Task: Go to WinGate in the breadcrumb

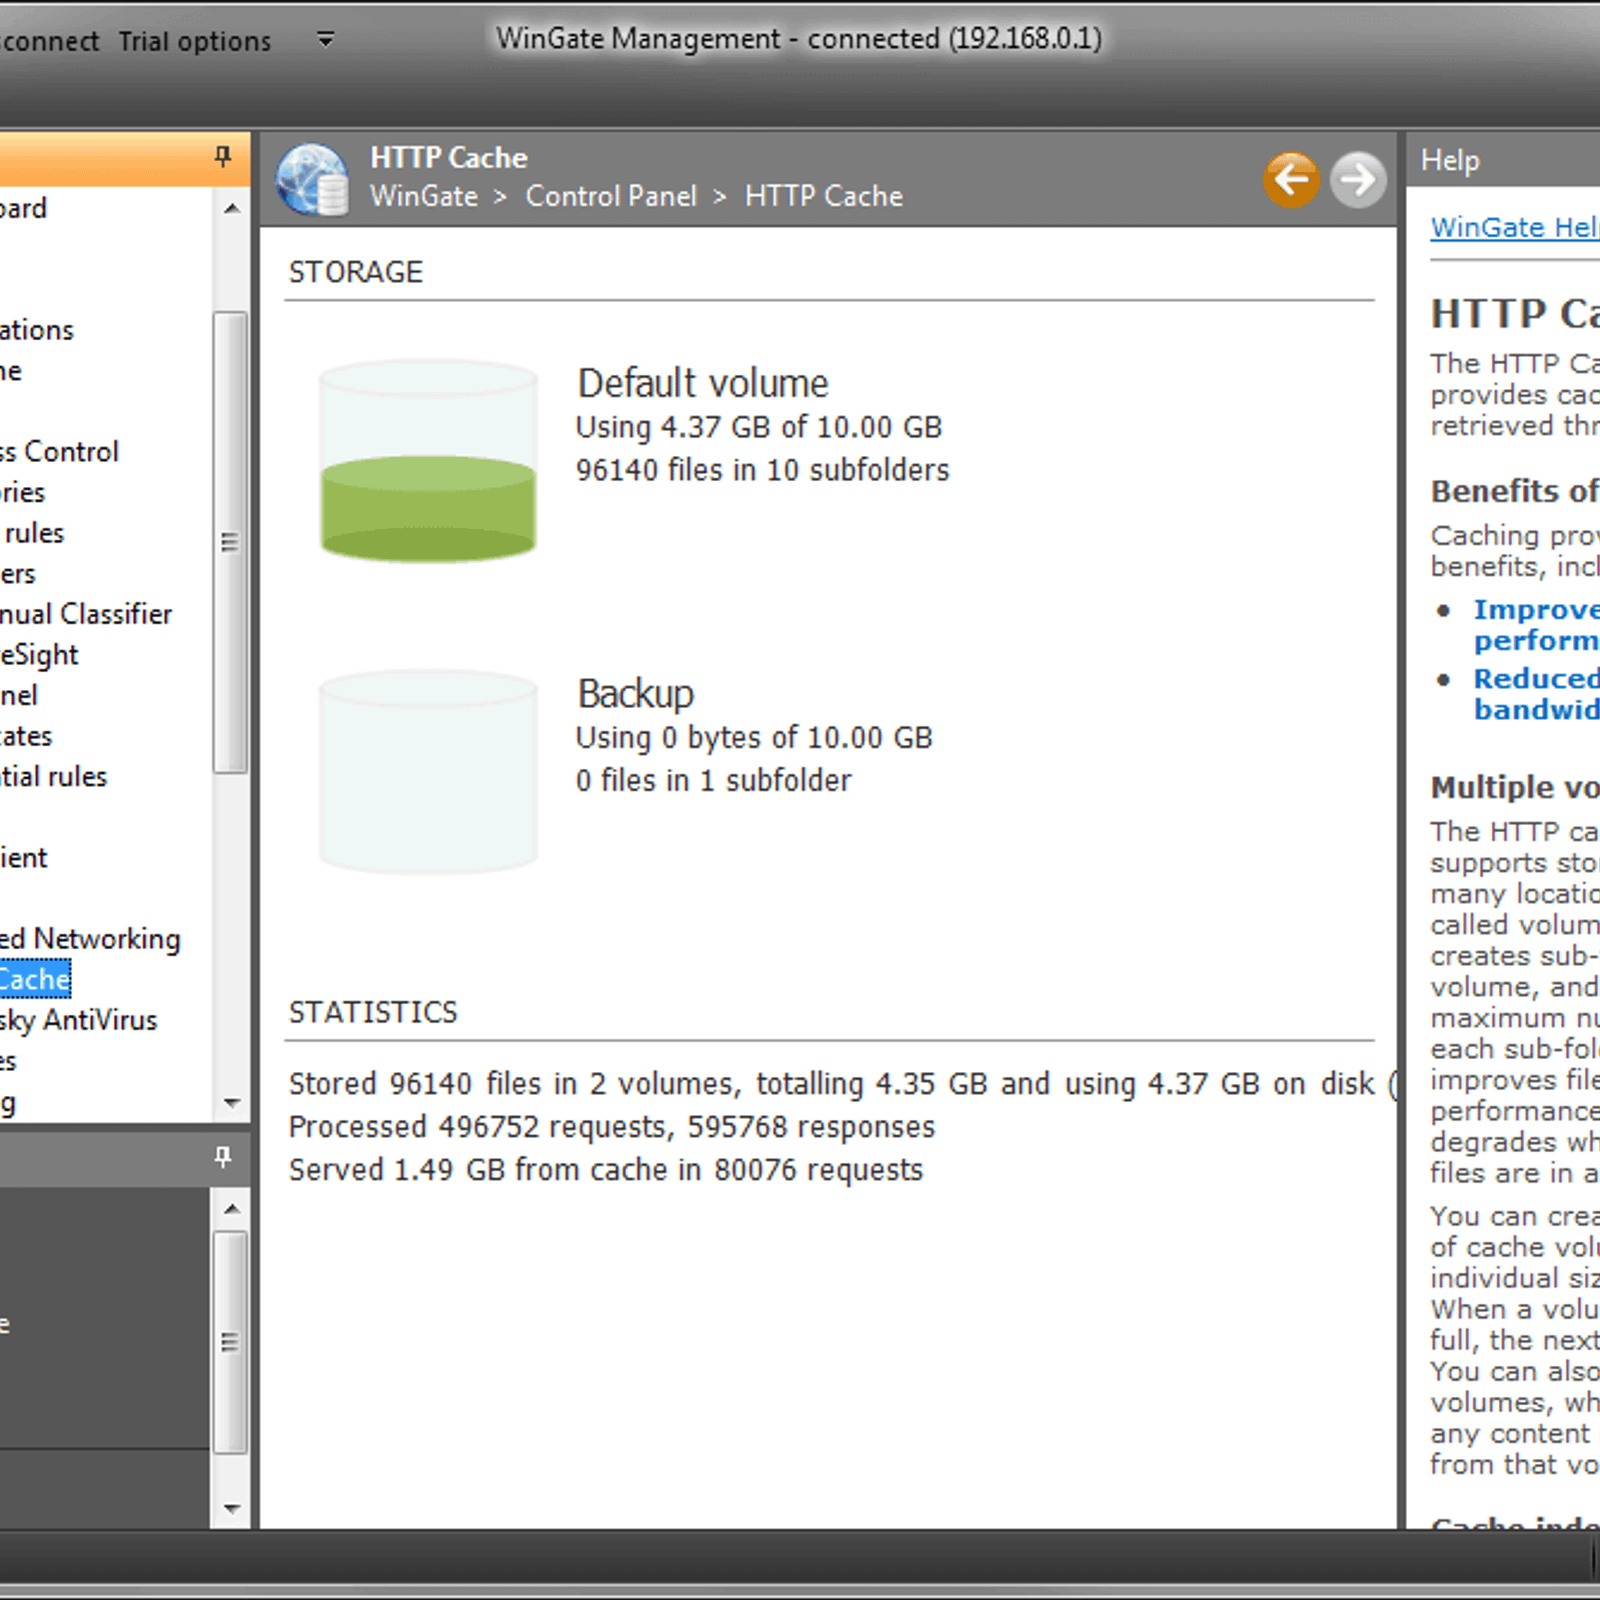Action: point(424,196)
